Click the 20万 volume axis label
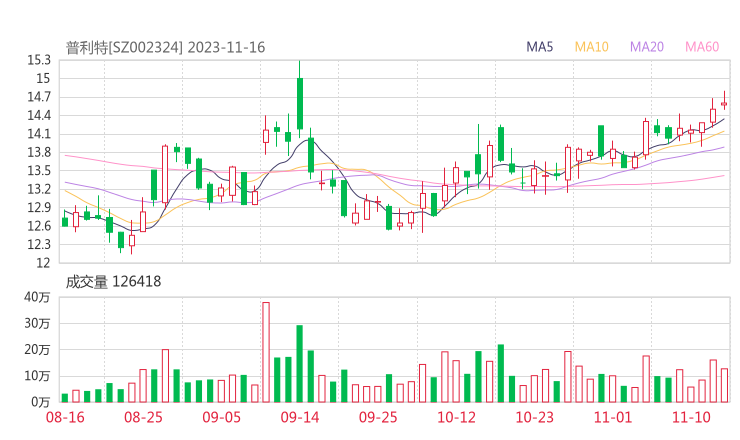This screenshot has width=740, height=440. click(37, 350)
